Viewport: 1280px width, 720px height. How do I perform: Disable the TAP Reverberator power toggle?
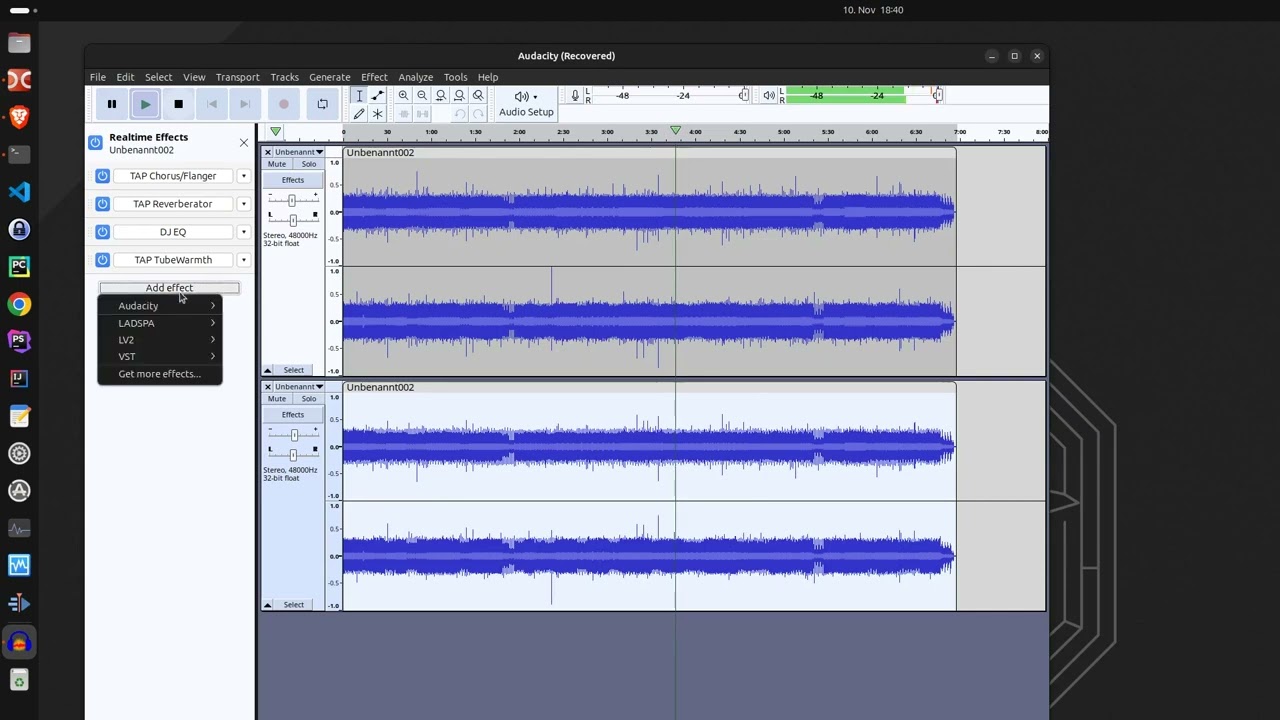tap(102, 204)
